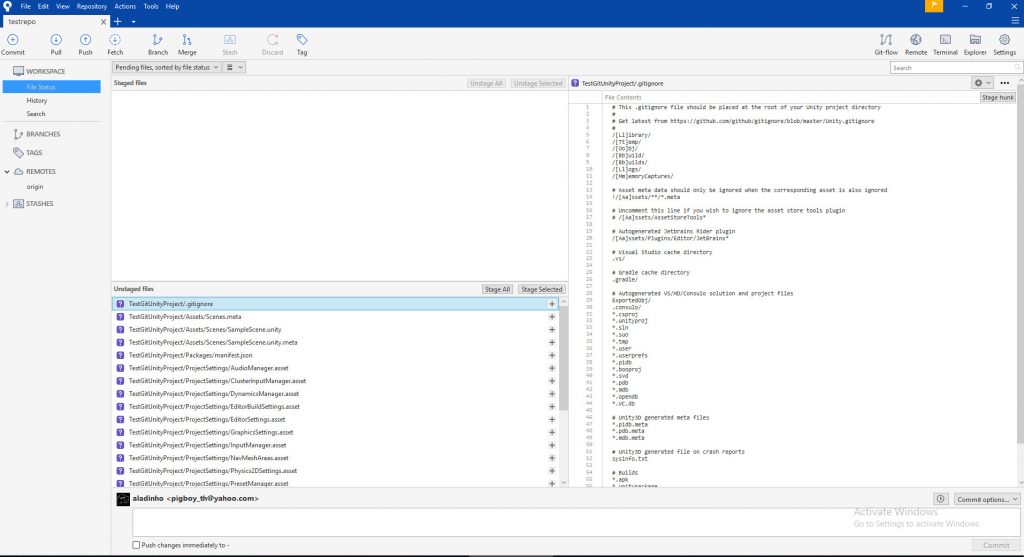The width and height of the screenshot is (1024, 557).
Task: Open the Edit menu
Action: pos(43,7)
